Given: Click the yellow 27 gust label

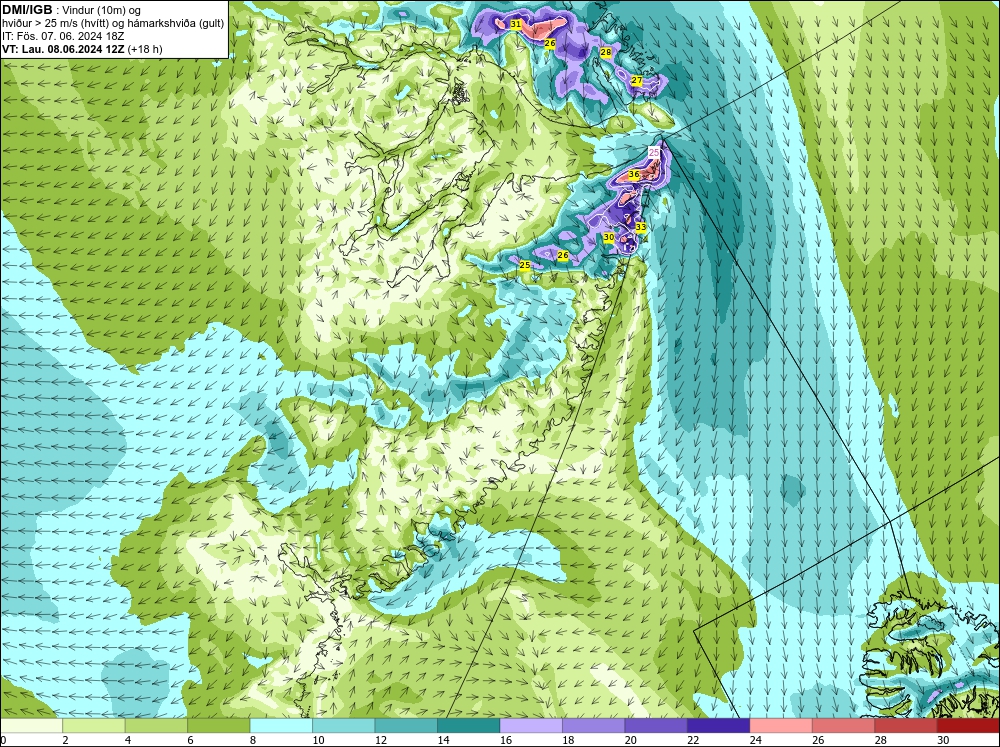Looking at the screenshot, I should coord(636,80).
